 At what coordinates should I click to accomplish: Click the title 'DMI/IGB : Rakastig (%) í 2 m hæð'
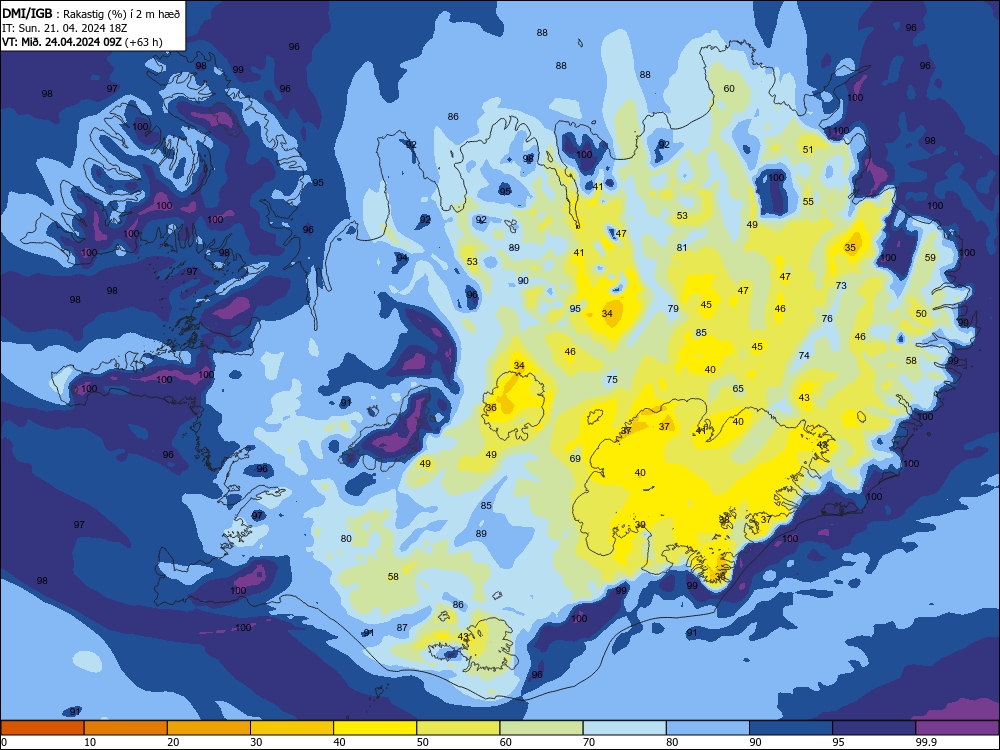click(91, 13)
